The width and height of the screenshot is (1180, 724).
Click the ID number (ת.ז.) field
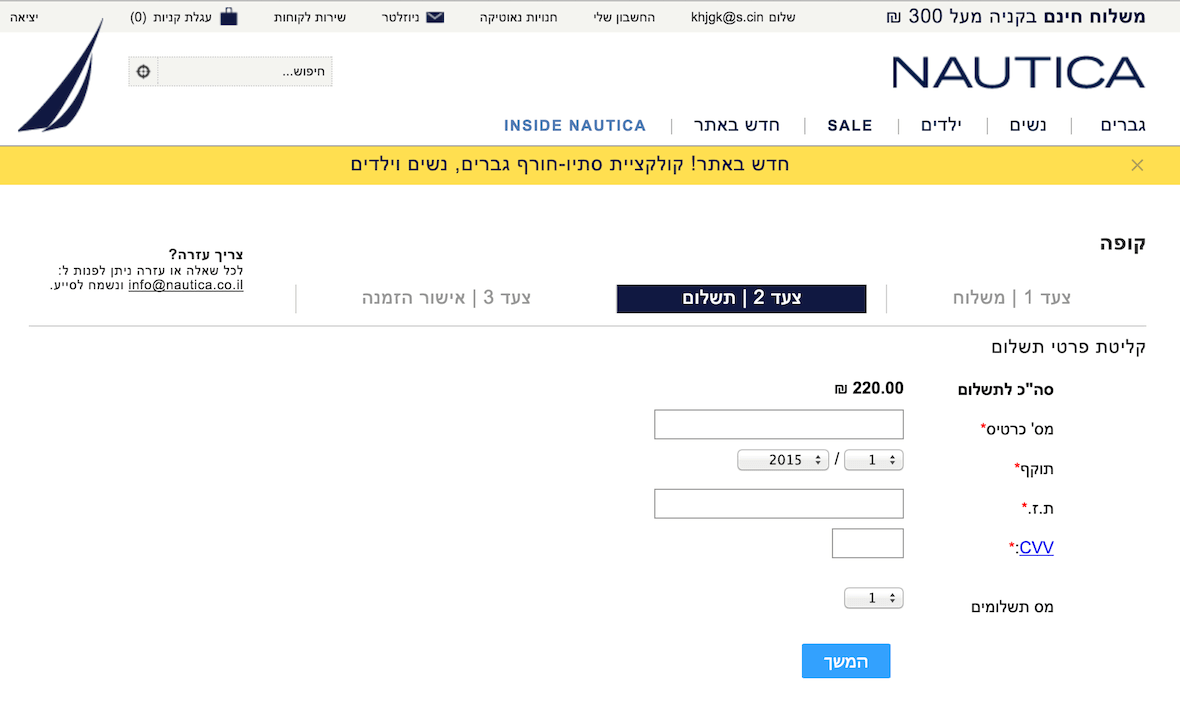coord(779,504)
